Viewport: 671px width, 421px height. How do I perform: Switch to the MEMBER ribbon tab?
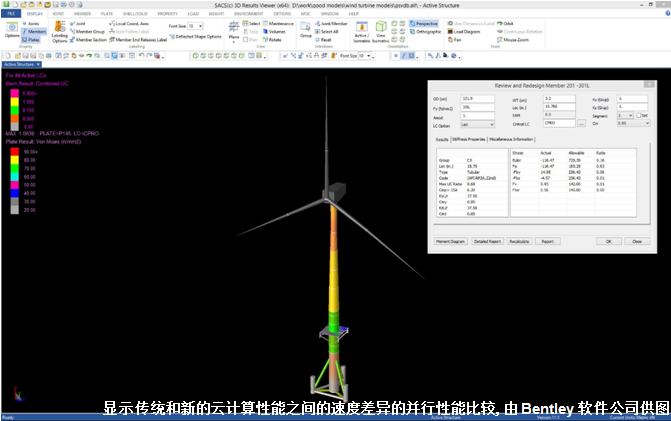(x=83, y=14)
